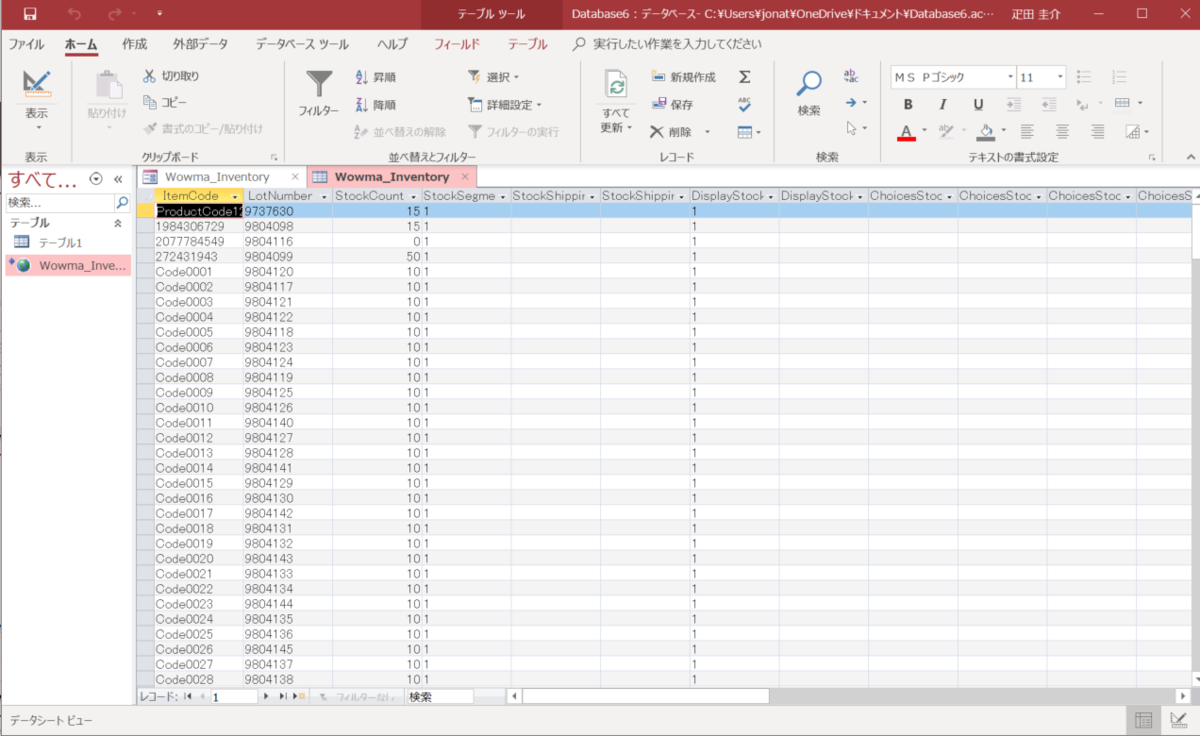
Task: Toggle Underline formatting
Action: (x=977, y=104)
